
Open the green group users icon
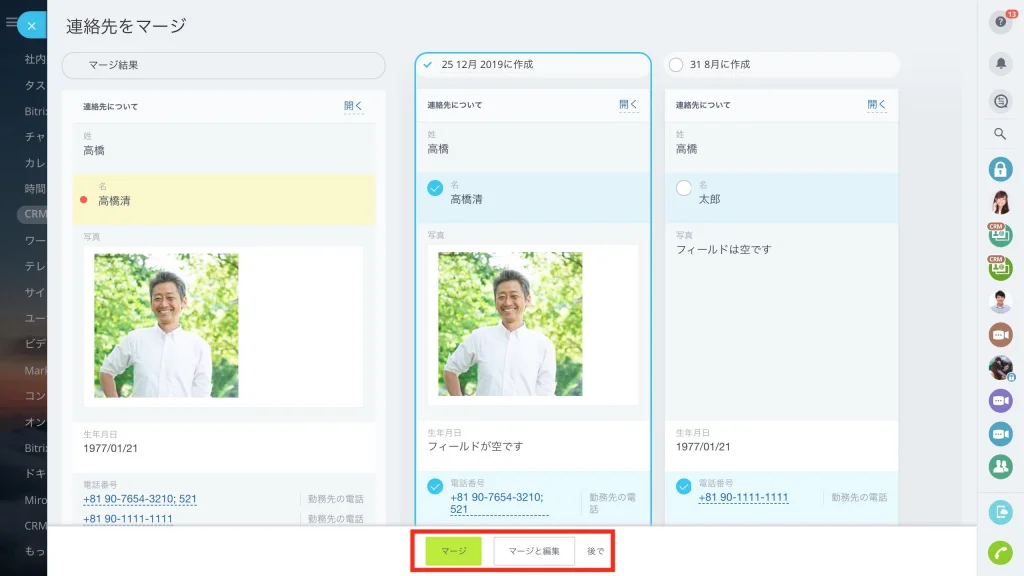click(1000, 466)
